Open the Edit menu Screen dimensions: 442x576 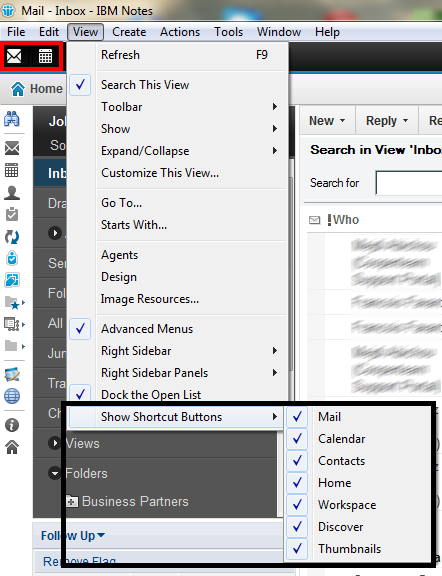click(49, 32)
